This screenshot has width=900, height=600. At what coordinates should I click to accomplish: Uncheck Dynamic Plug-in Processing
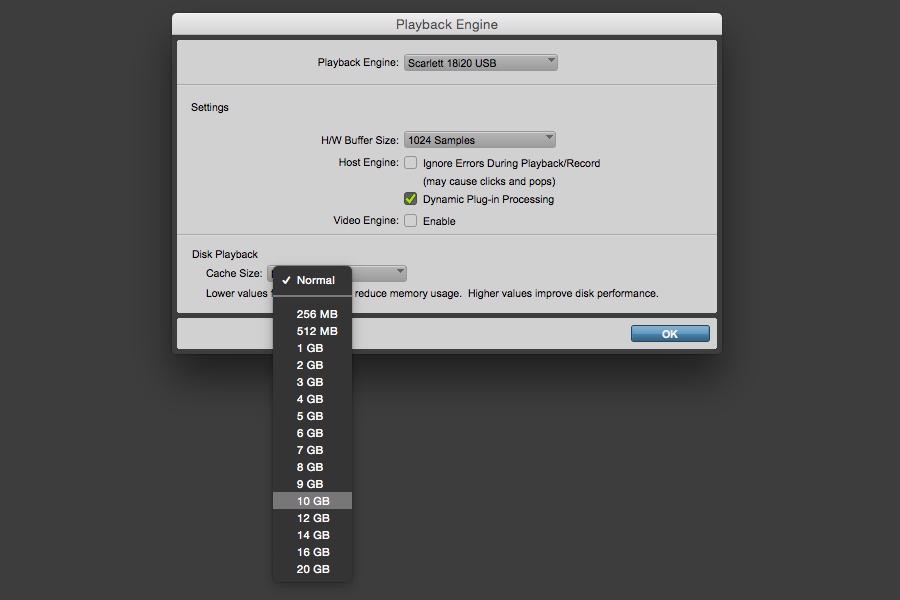pos(410,199)
